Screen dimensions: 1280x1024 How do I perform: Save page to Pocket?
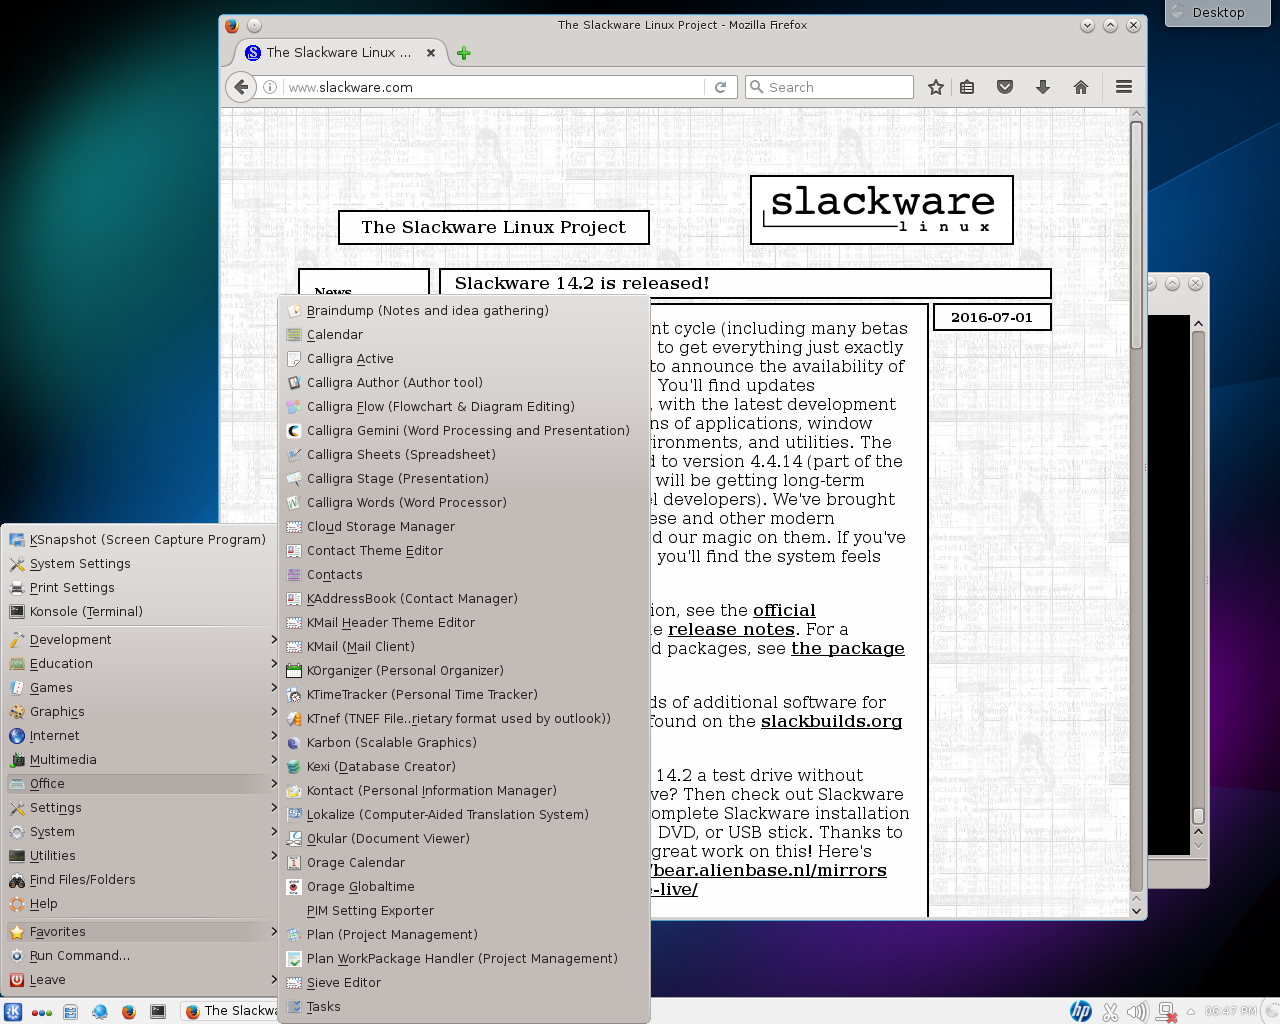coord(1005,87)
